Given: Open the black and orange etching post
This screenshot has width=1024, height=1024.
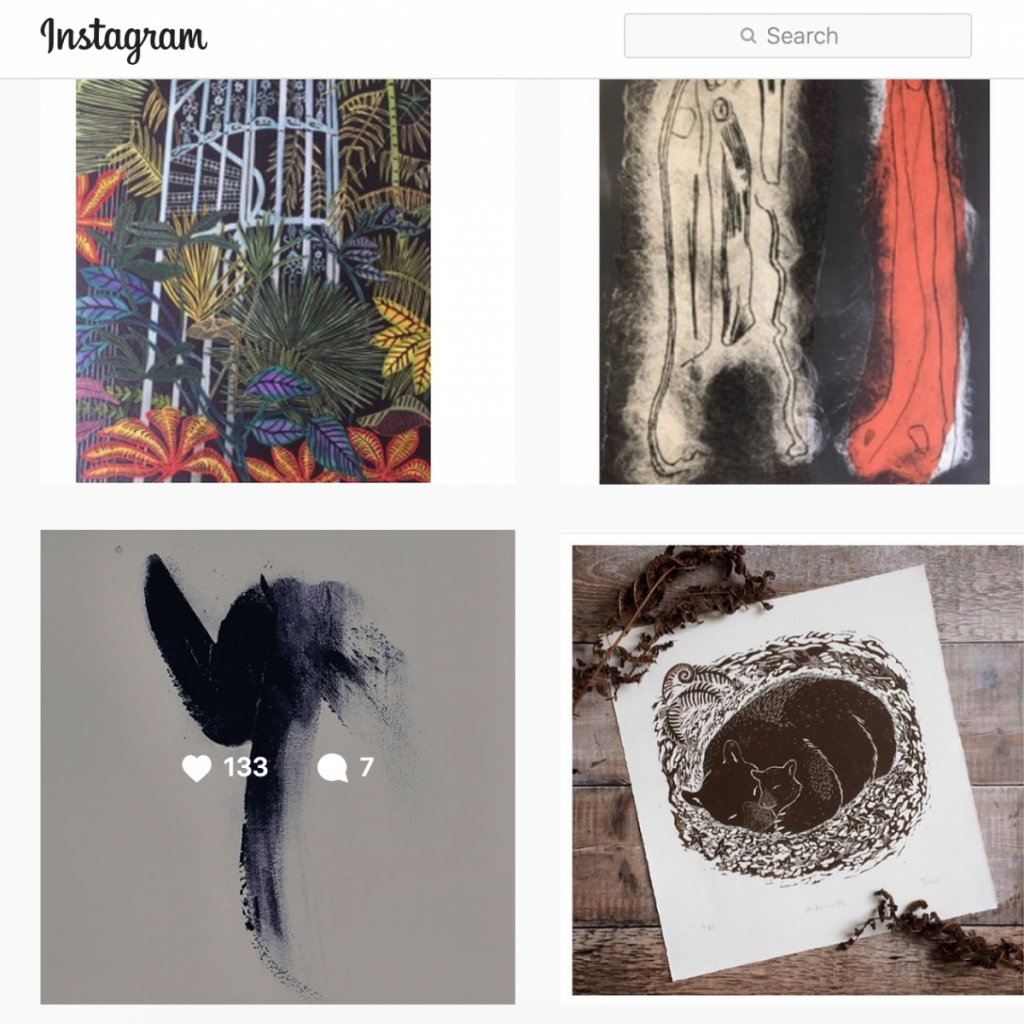Looking at the screenshot, I should click(x=792, y=281).
